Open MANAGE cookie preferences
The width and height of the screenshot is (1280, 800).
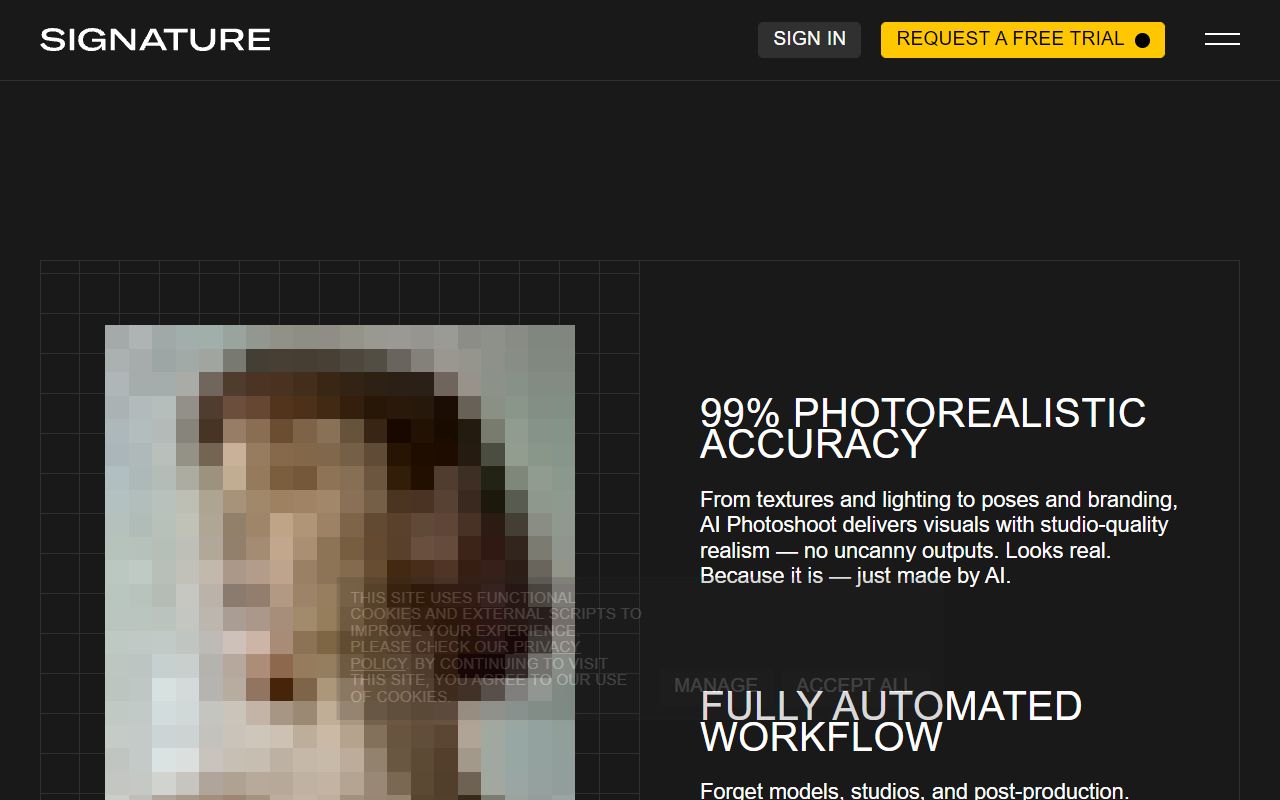coord(715,685)
